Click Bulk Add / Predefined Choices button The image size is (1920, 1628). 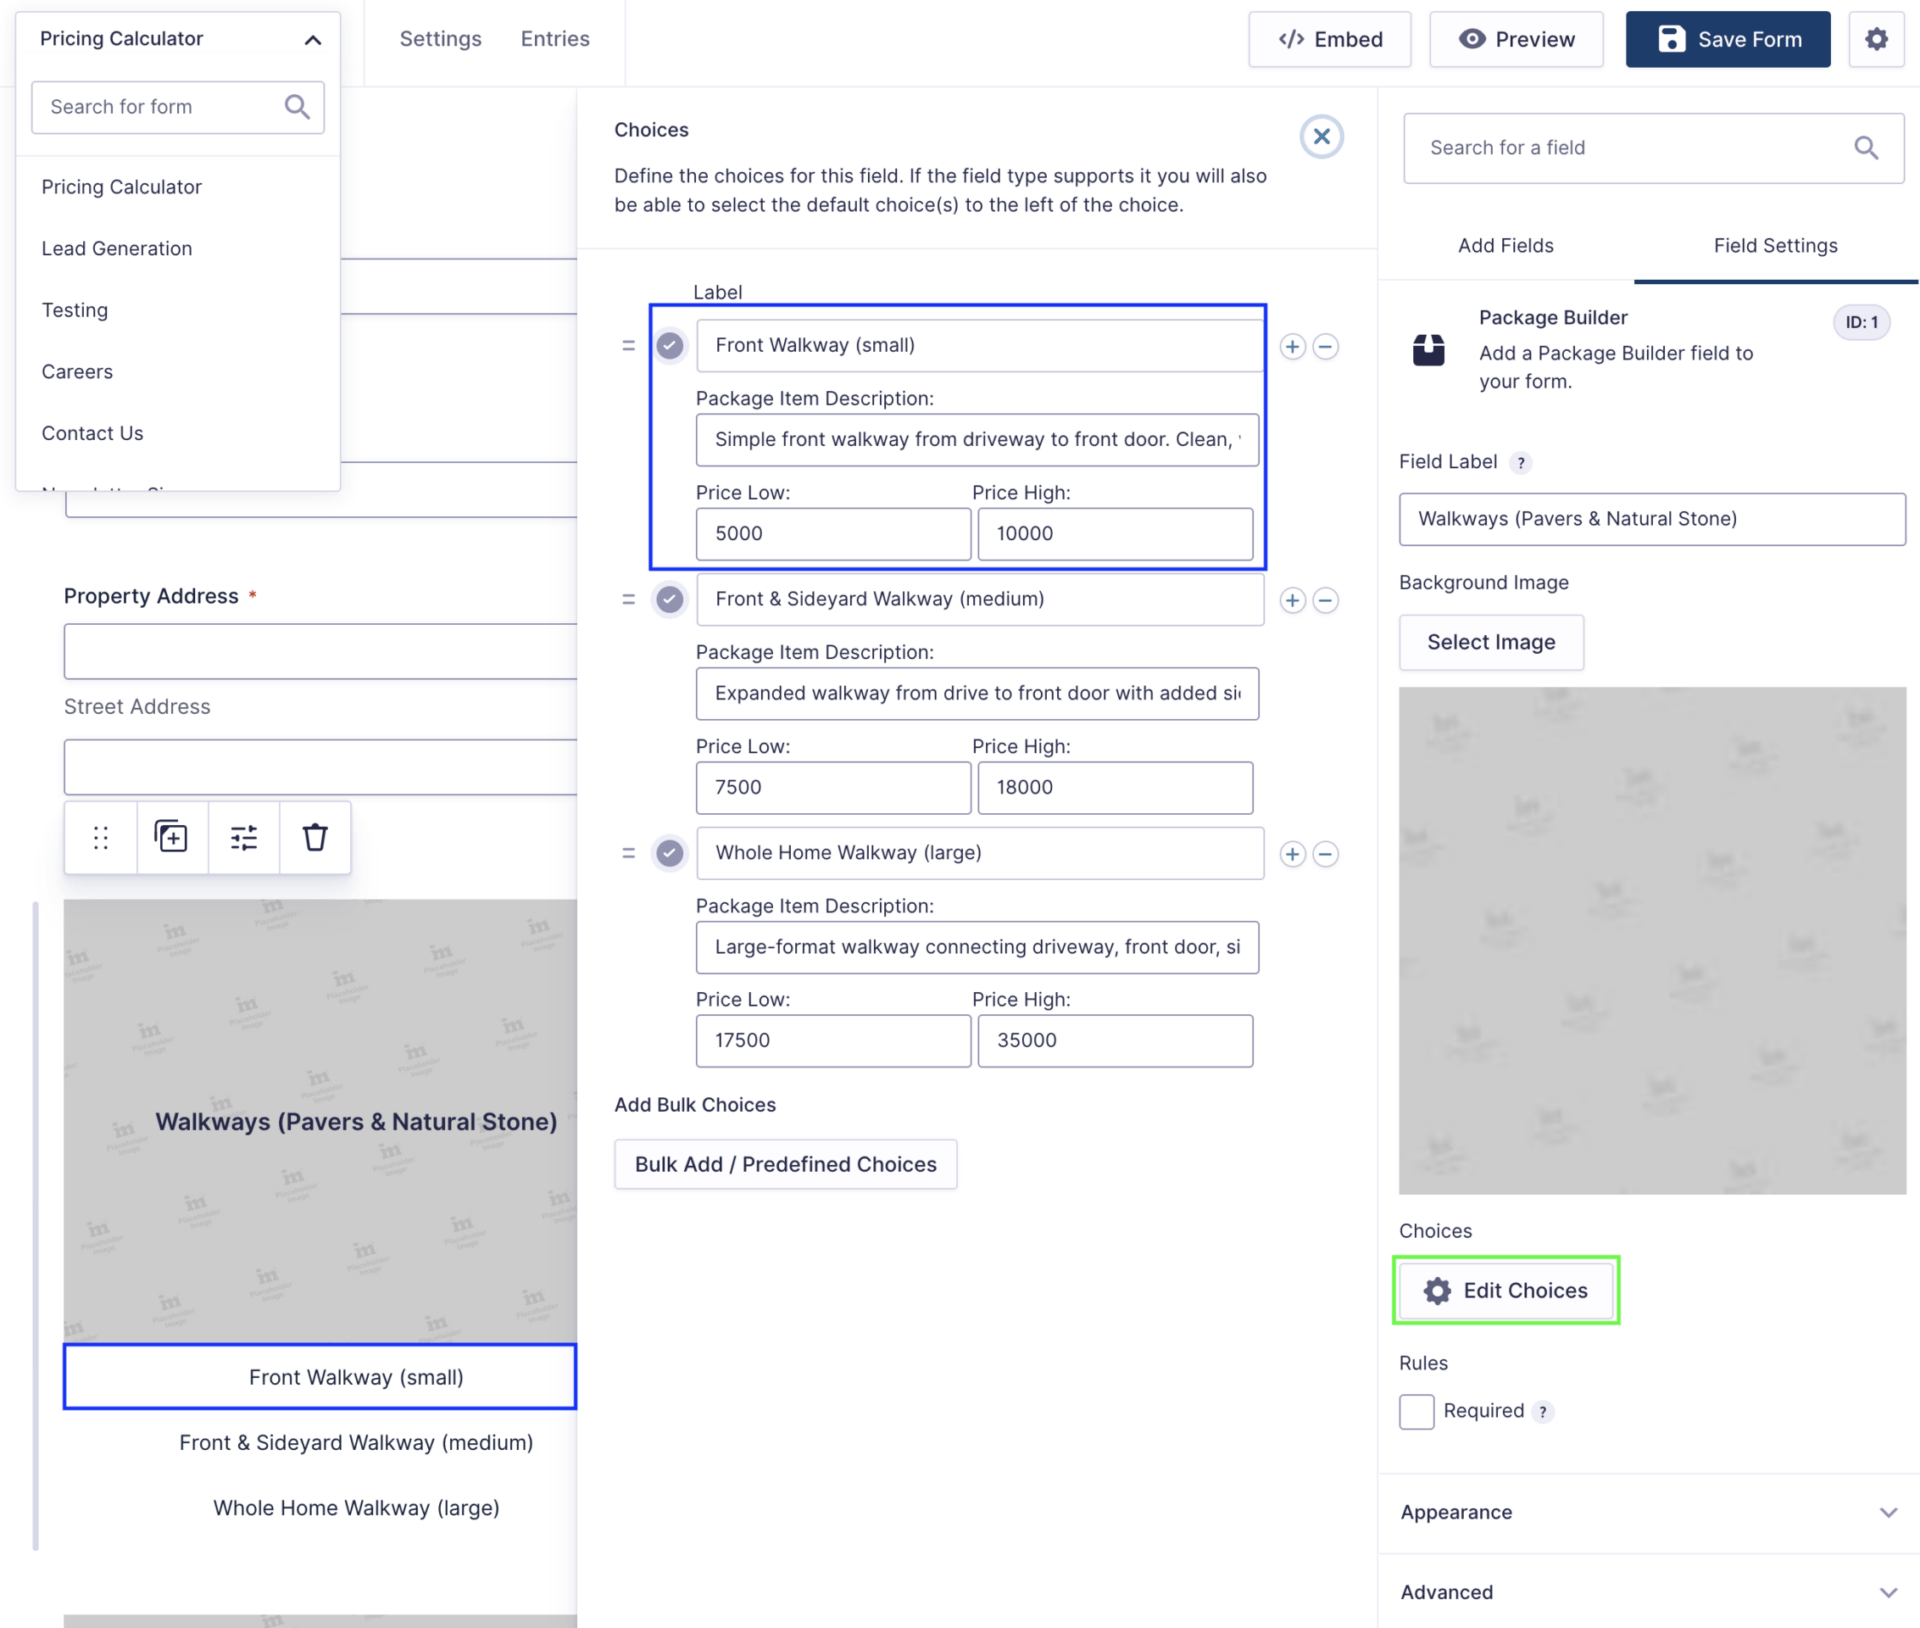[x=785, y=1164]
